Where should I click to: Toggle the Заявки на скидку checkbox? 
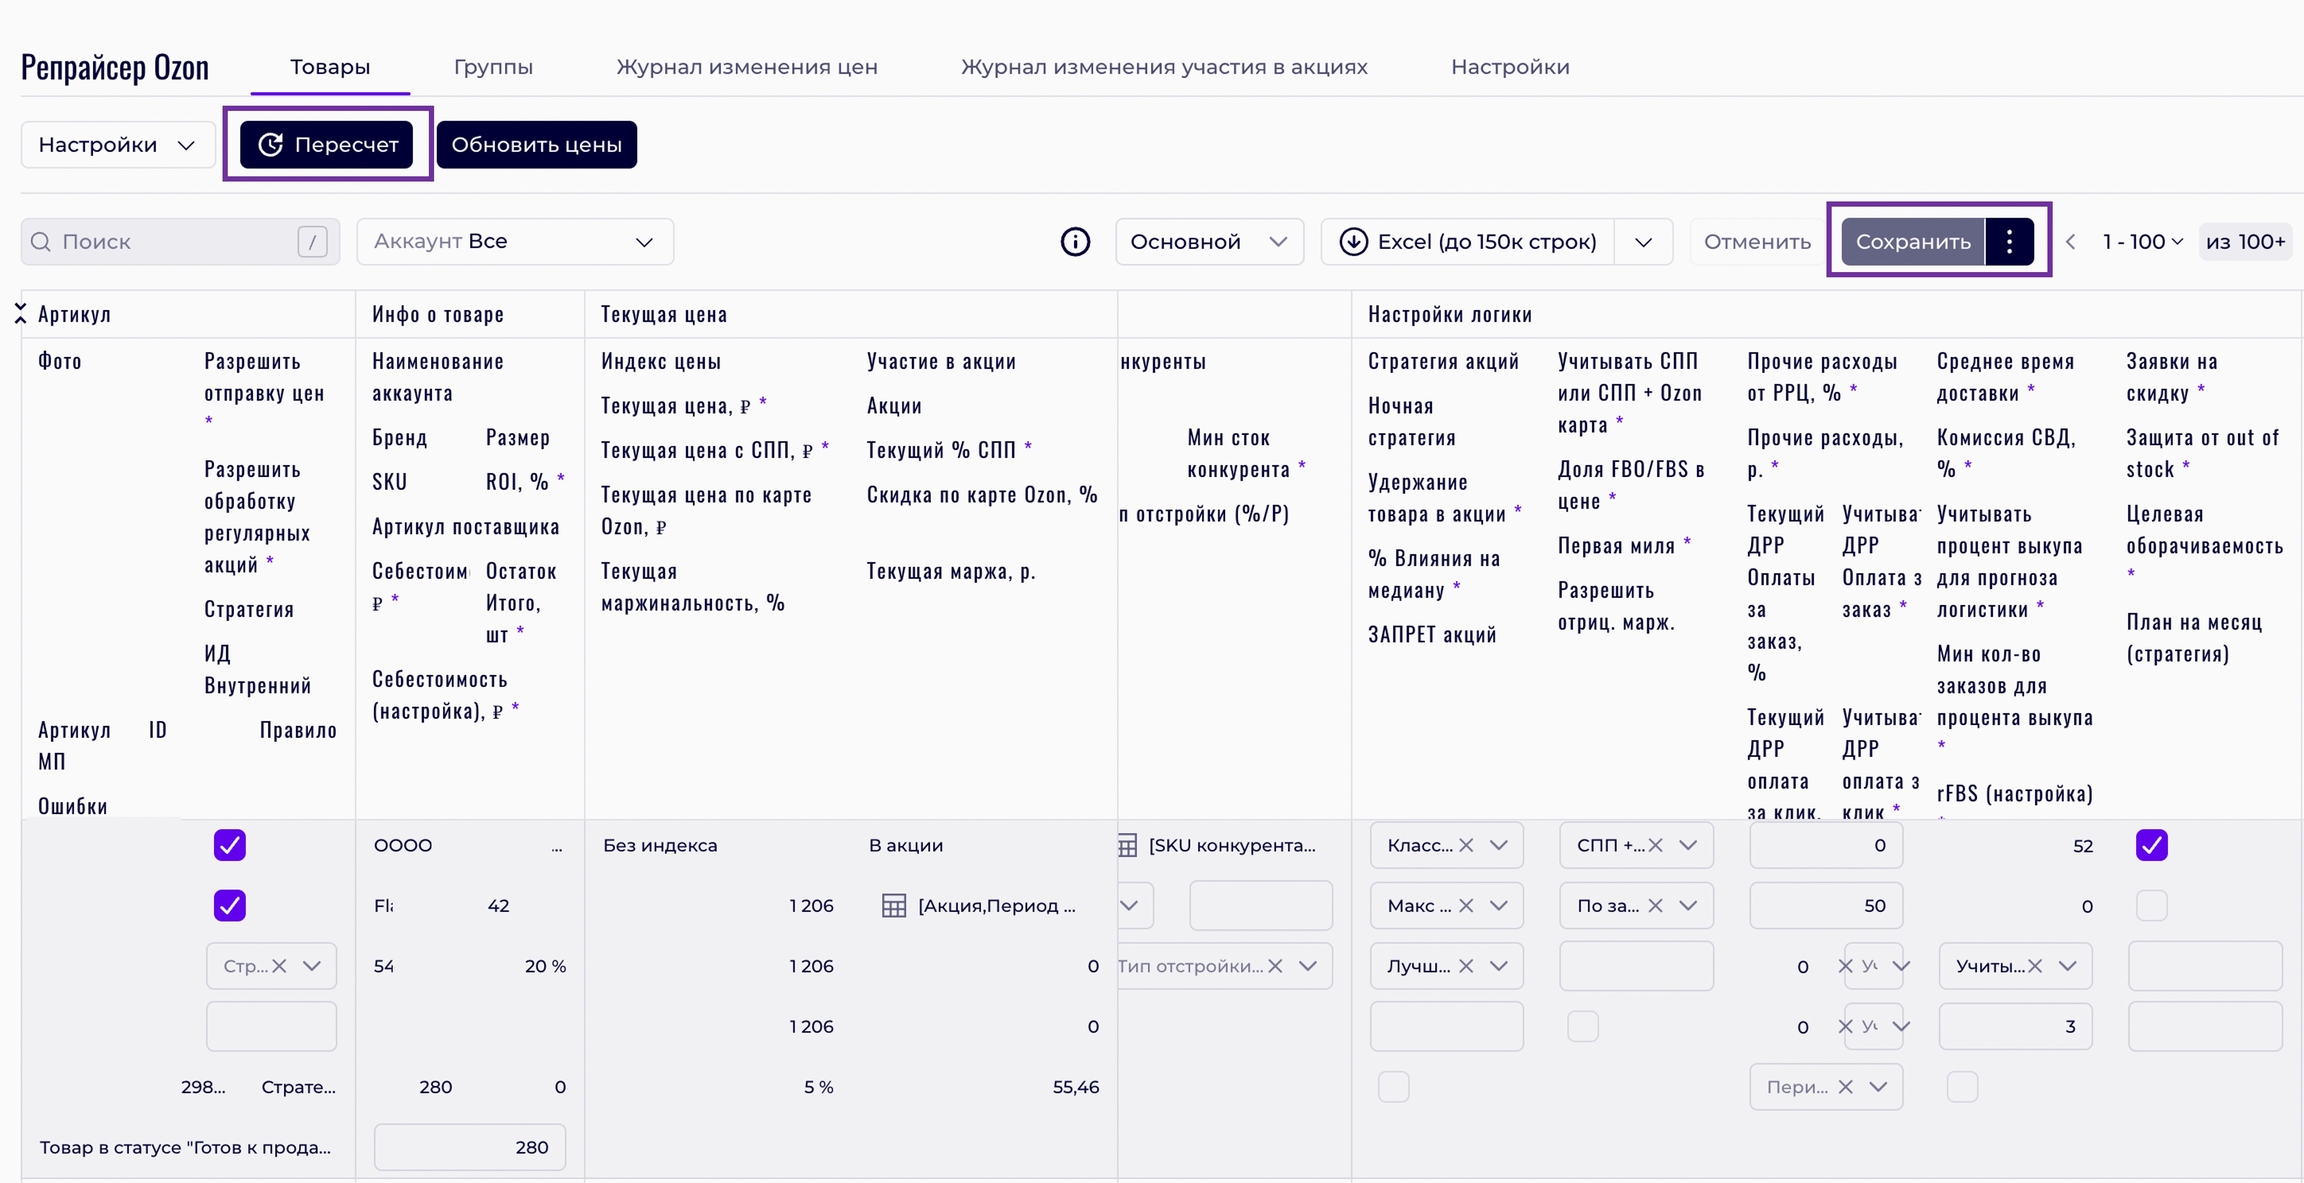coord(2151,846)
